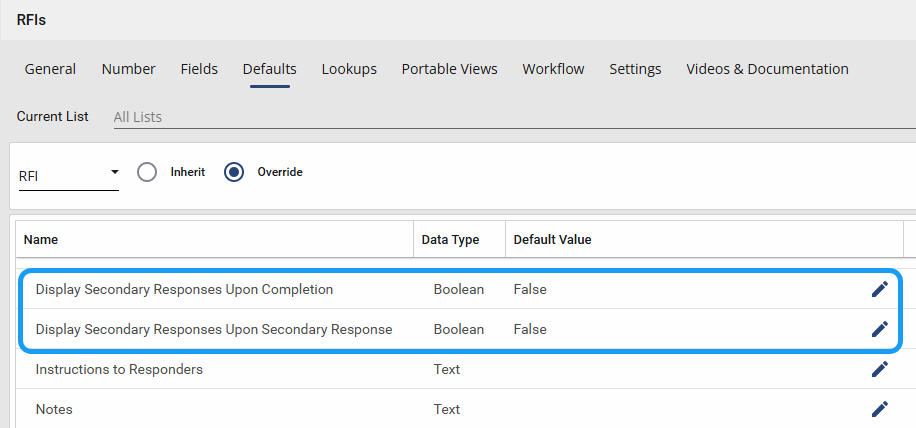Click the Data Type column header
916x428 pixels.
coord(450,240)
